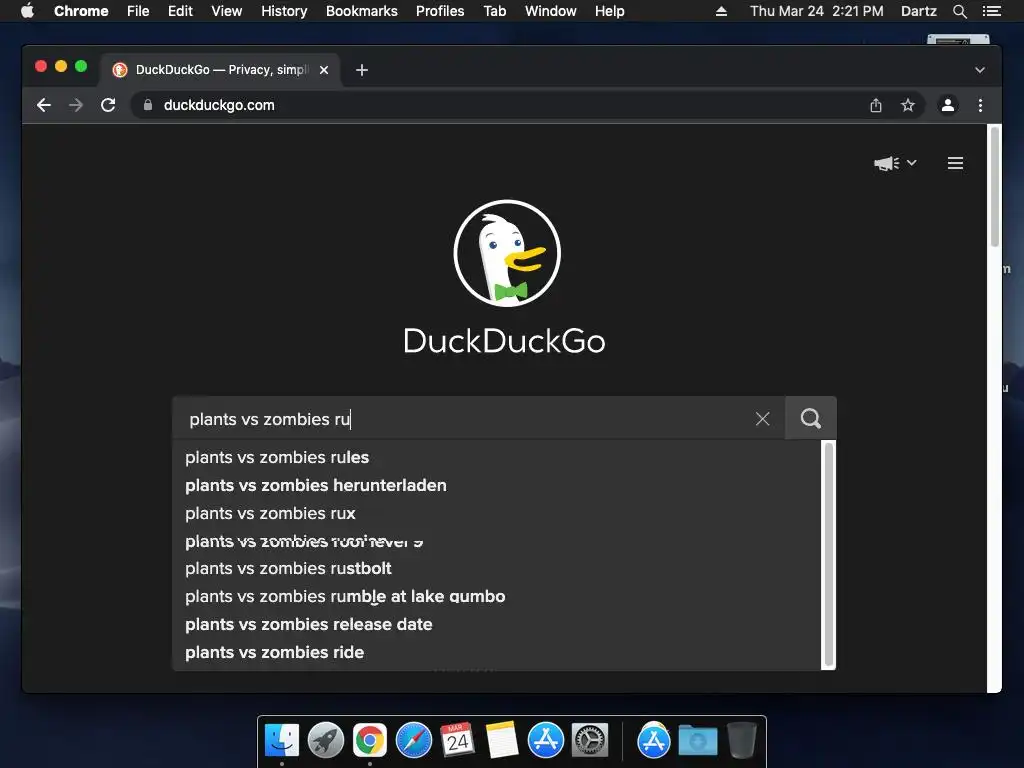1024x768 pixels.
Task: Reload the page
Action: [x=108, y=105]
